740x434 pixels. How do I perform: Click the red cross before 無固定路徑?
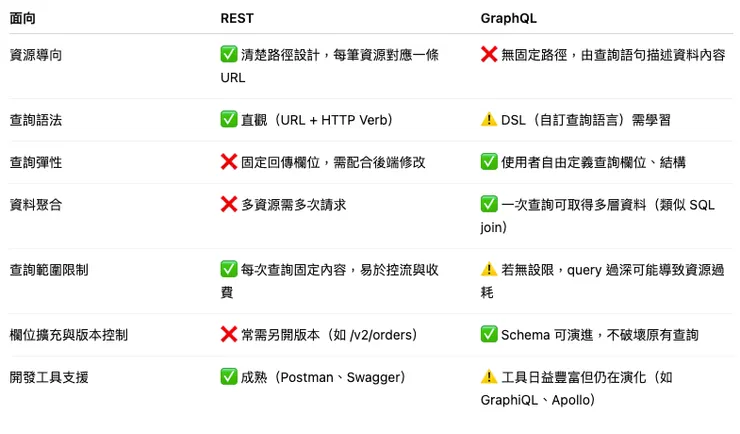click(x=489, y=55)
